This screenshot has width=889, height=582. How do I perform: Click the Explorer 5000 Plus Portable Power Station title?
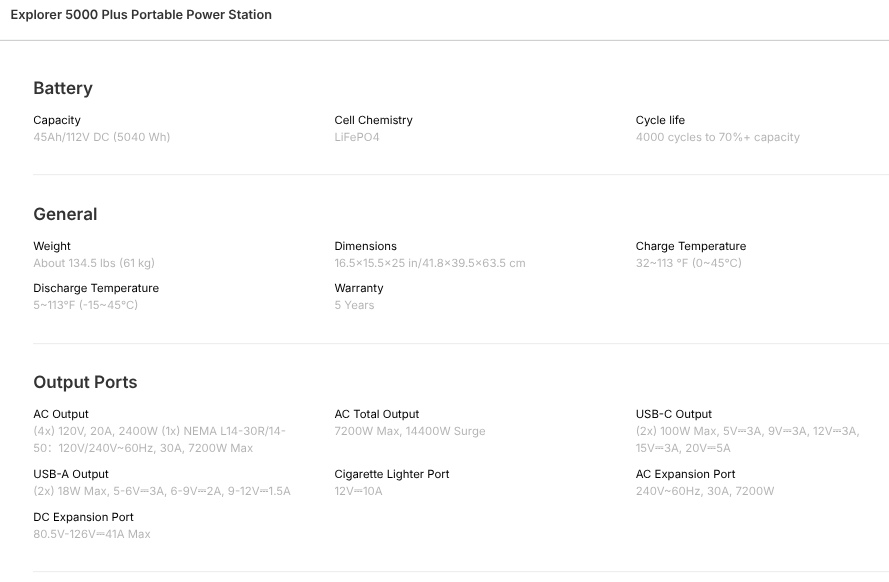point(141,15)
